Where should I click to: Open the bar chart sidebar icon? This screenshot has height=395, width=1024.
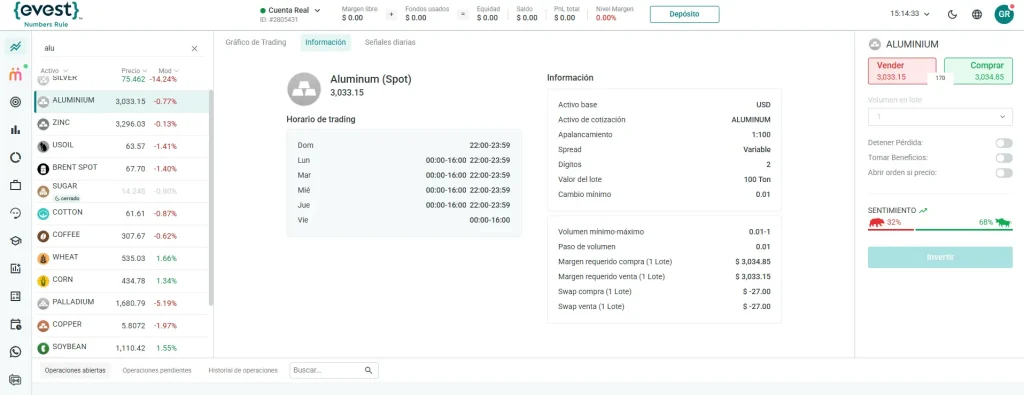tap(16, 129)
